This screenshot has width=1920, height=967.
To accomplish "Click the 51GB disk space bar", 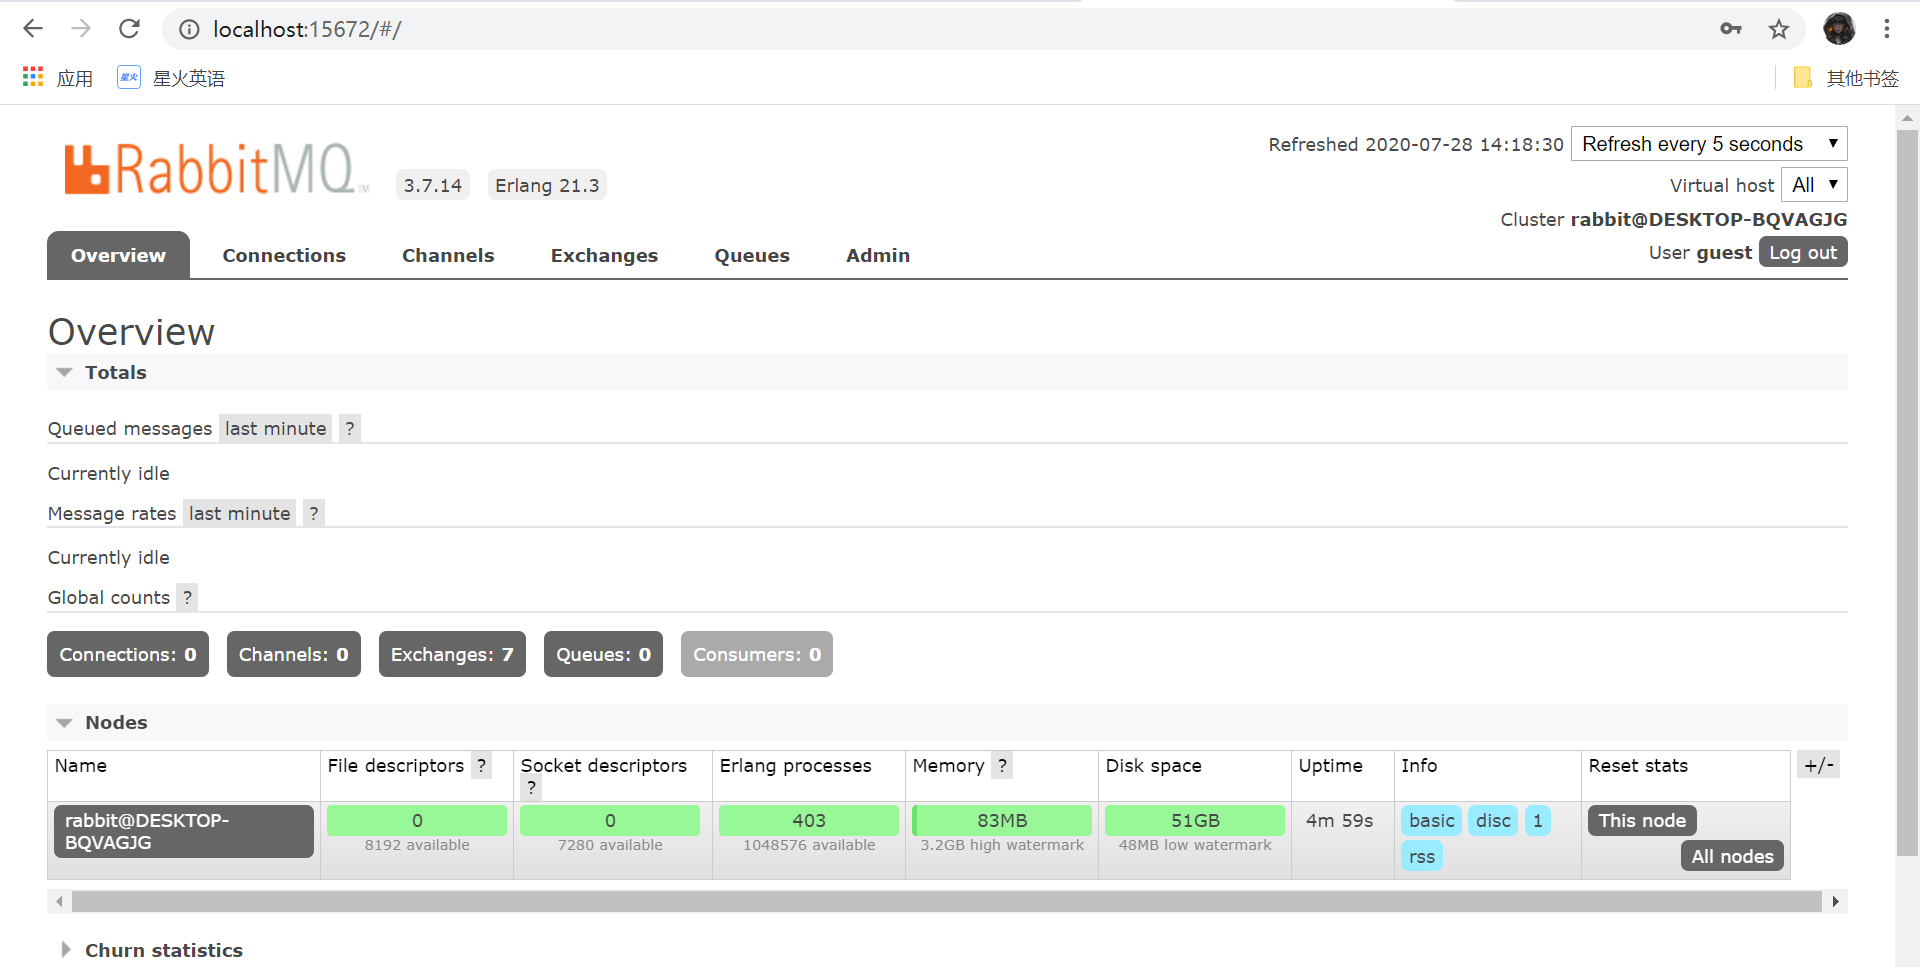I will [x=1195, y=820].
